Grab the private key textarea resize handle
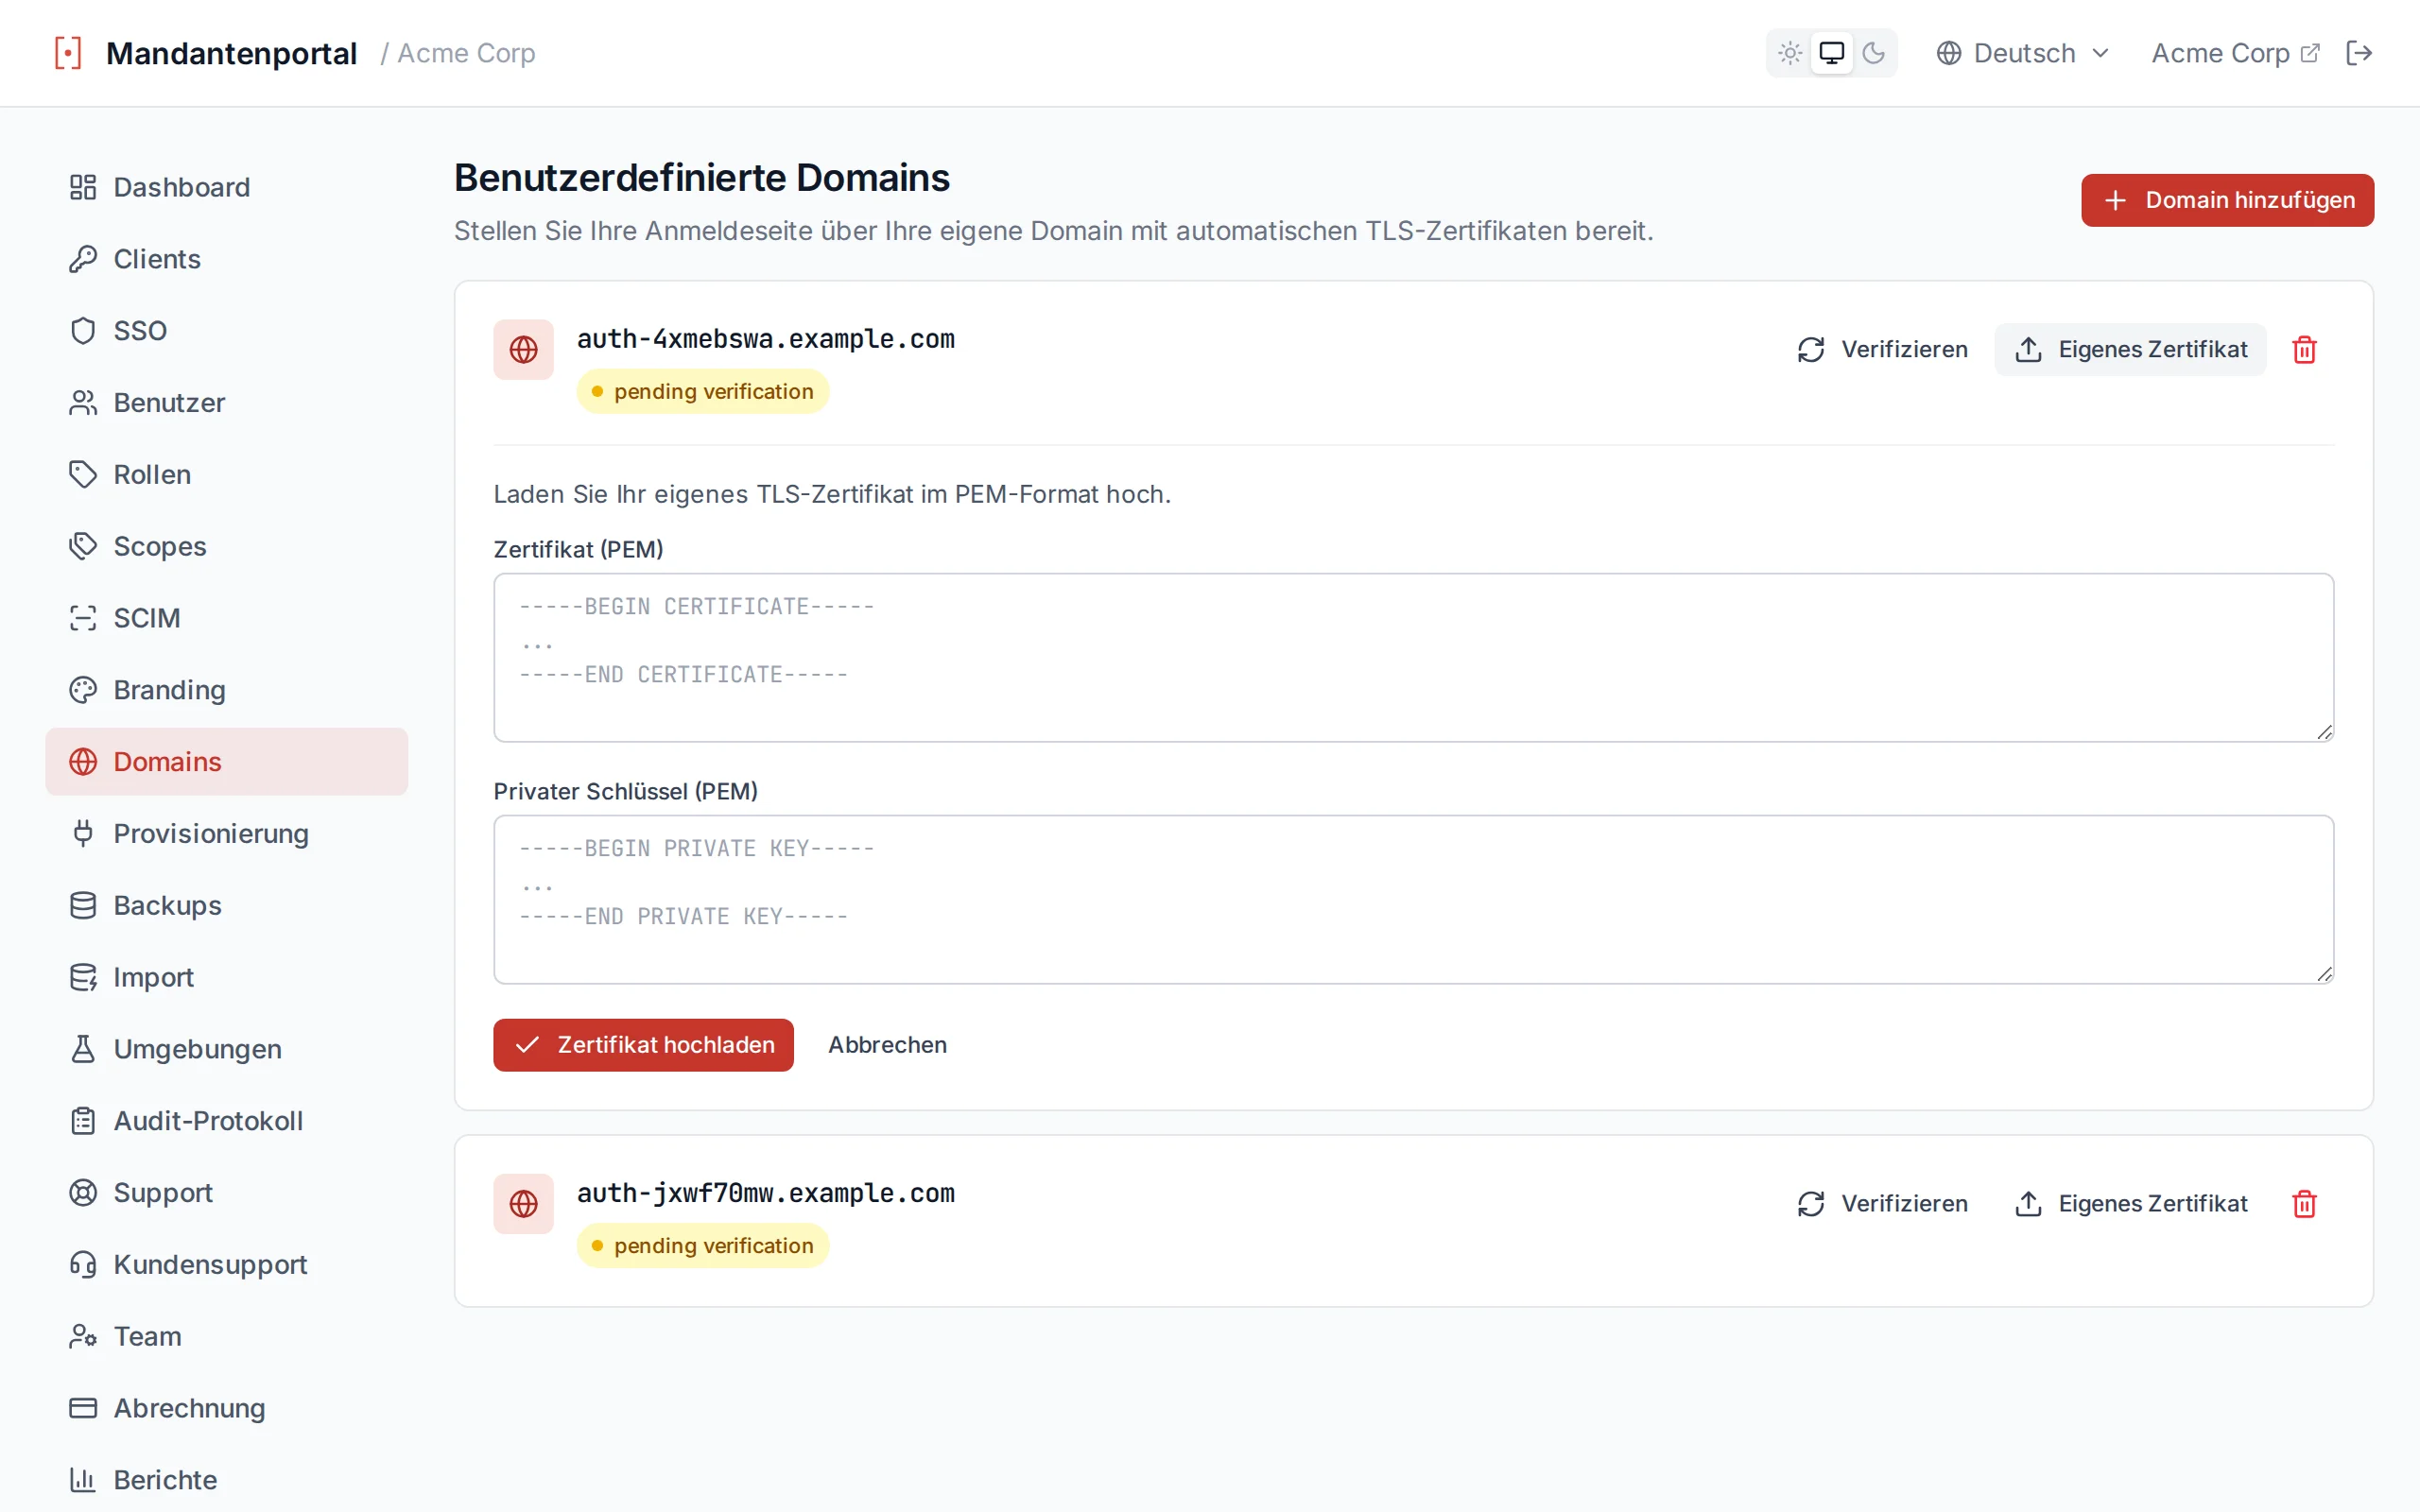 pyautogui.click(x=2324, y=974)
